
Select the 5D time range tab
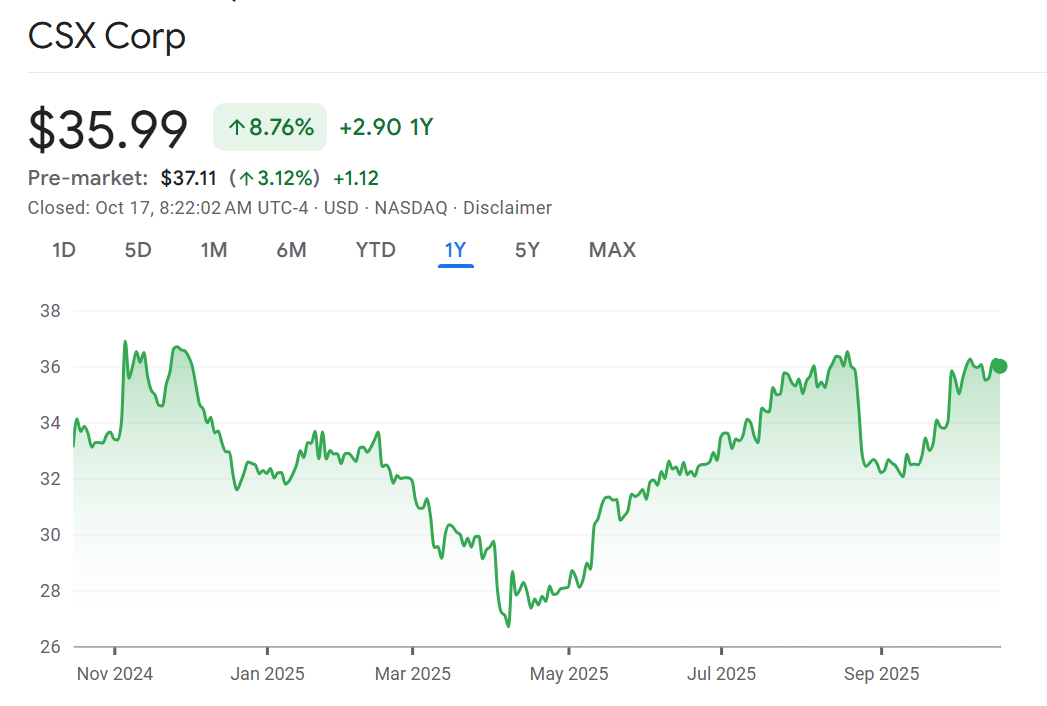tap(138, 250)
